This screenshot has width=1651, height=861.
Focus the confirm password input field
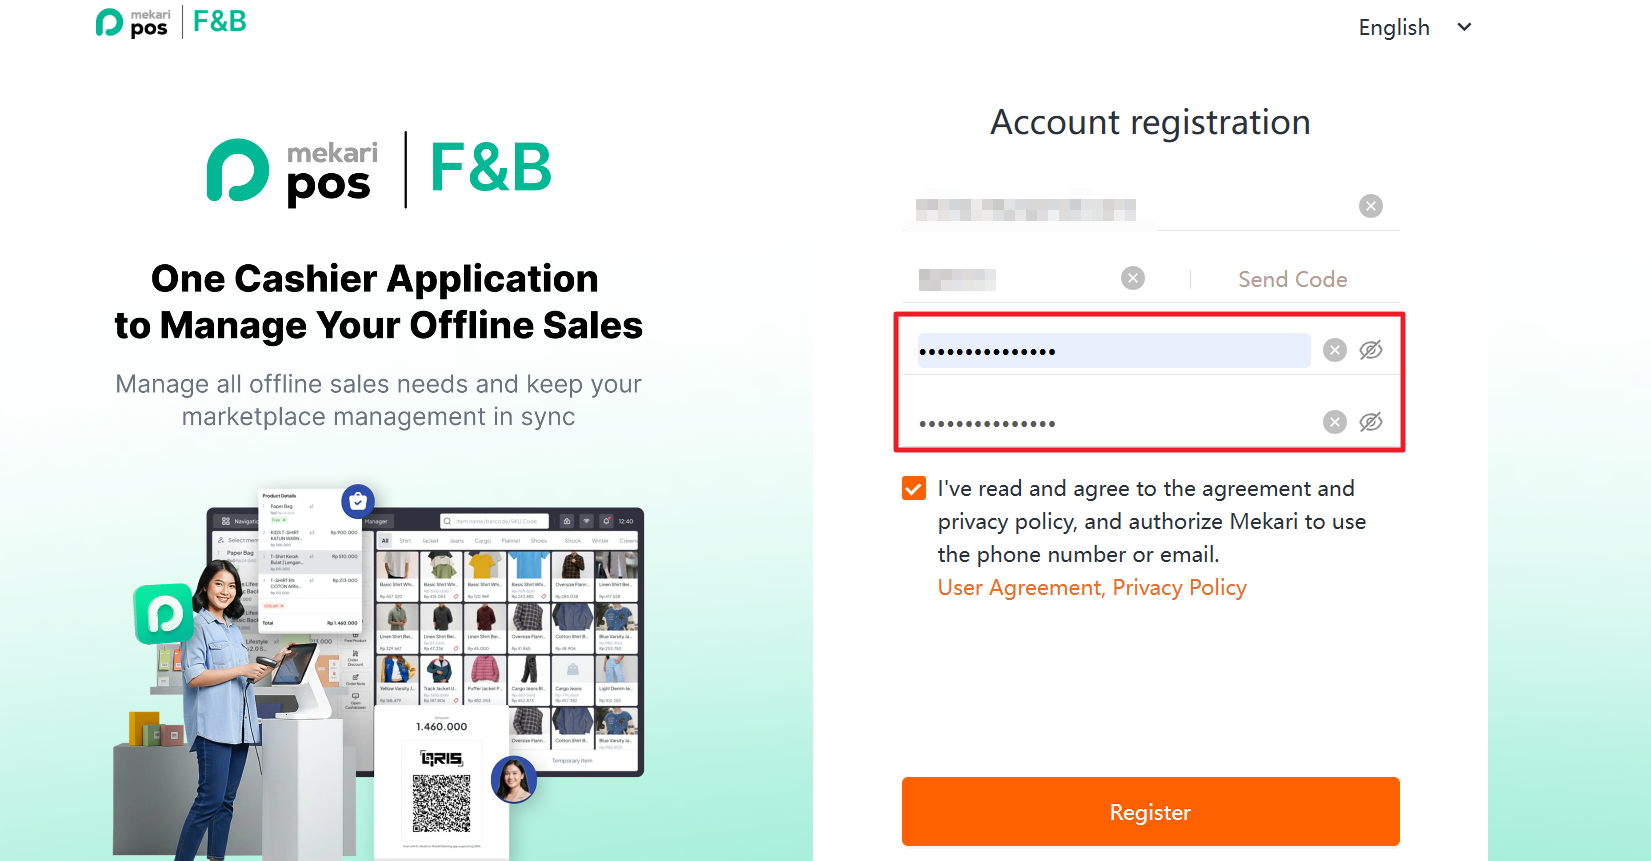click(1113, 423)
